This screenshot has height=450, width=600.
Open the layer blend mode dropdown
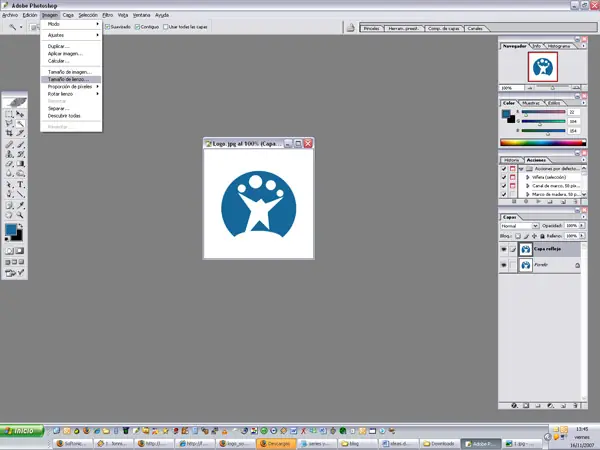pos(520,226)
